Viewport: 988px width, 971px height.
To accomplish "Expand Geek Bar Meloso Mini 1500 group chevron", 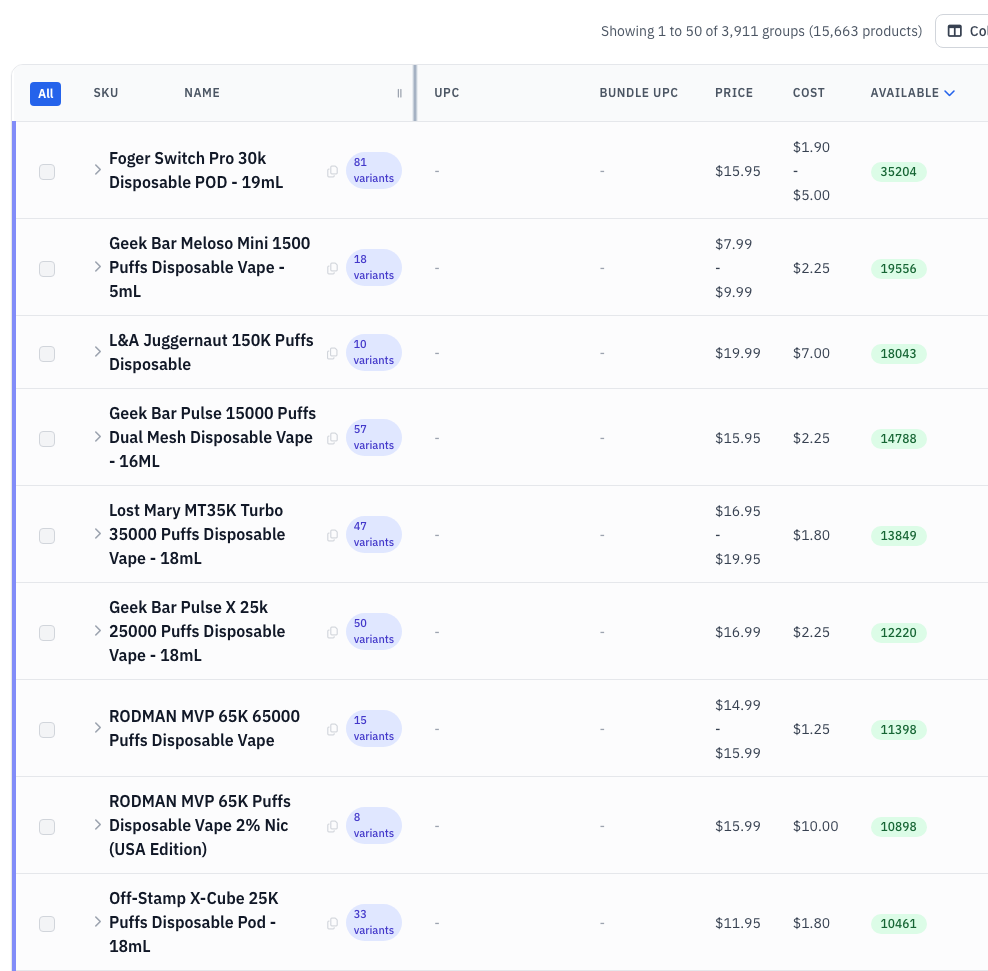I will click(98, 267).
